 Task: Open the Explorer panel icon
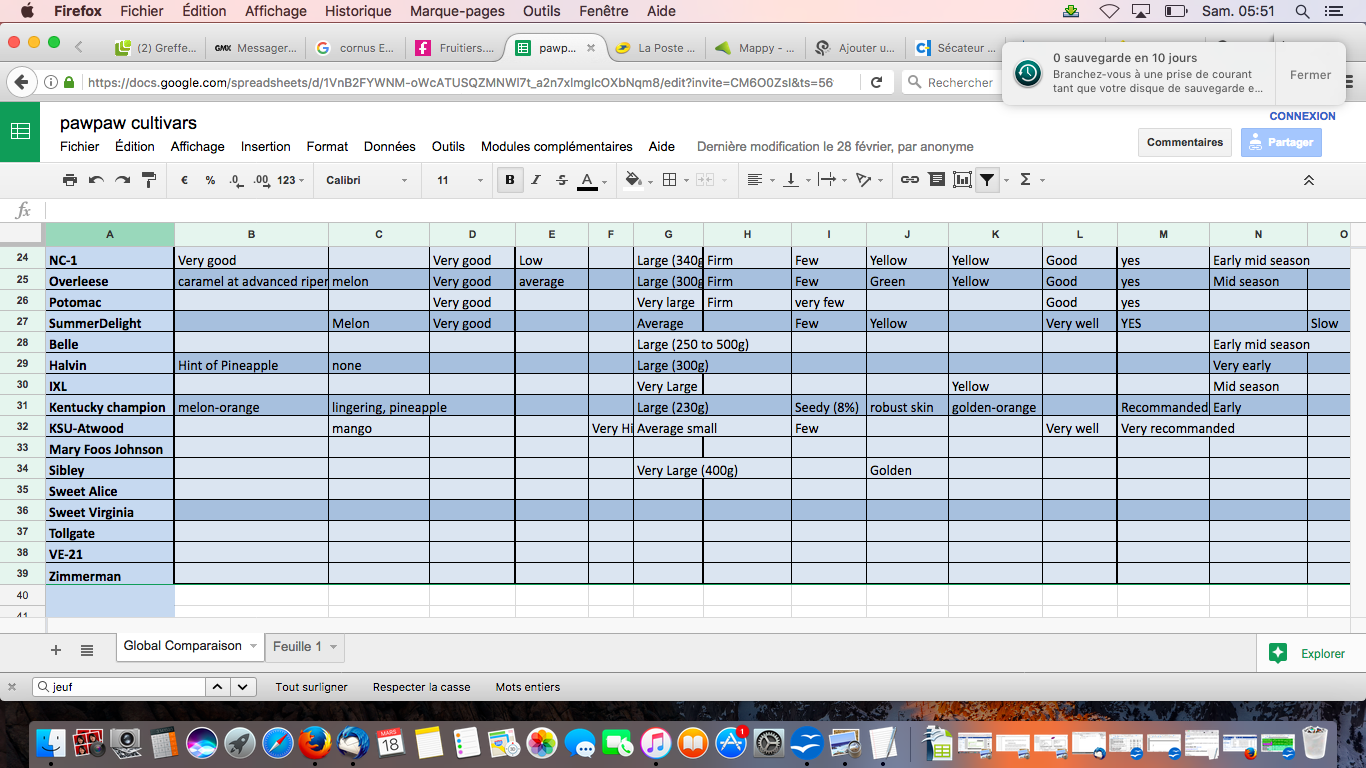(1277, 653)
